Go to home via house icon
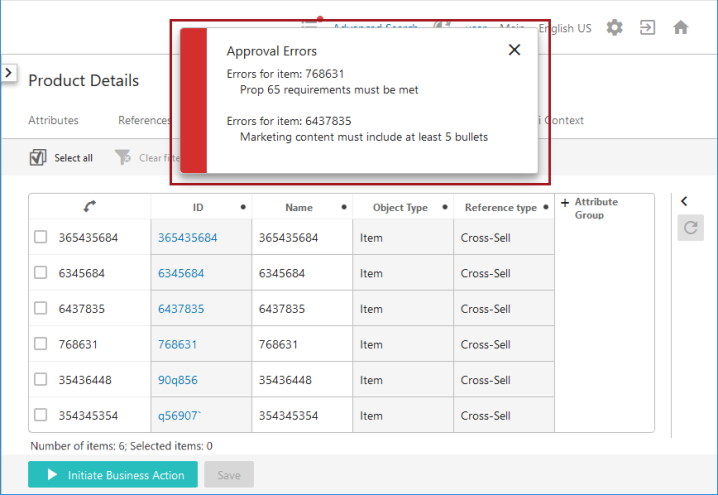 tap(681, 27)
